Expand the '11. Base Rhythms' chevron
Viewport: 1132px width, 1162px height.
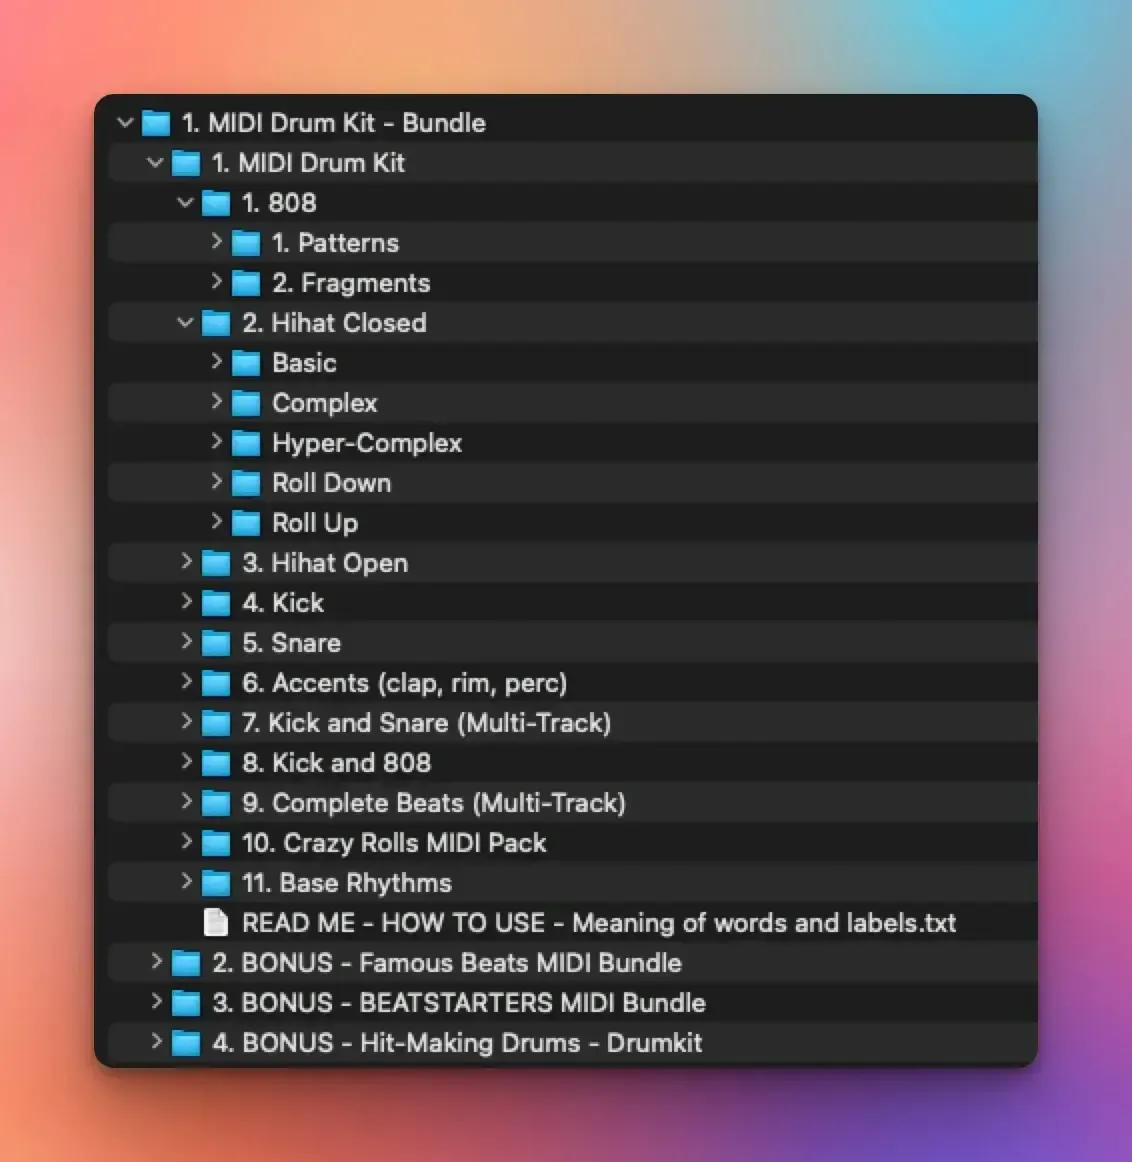point(187,881)
